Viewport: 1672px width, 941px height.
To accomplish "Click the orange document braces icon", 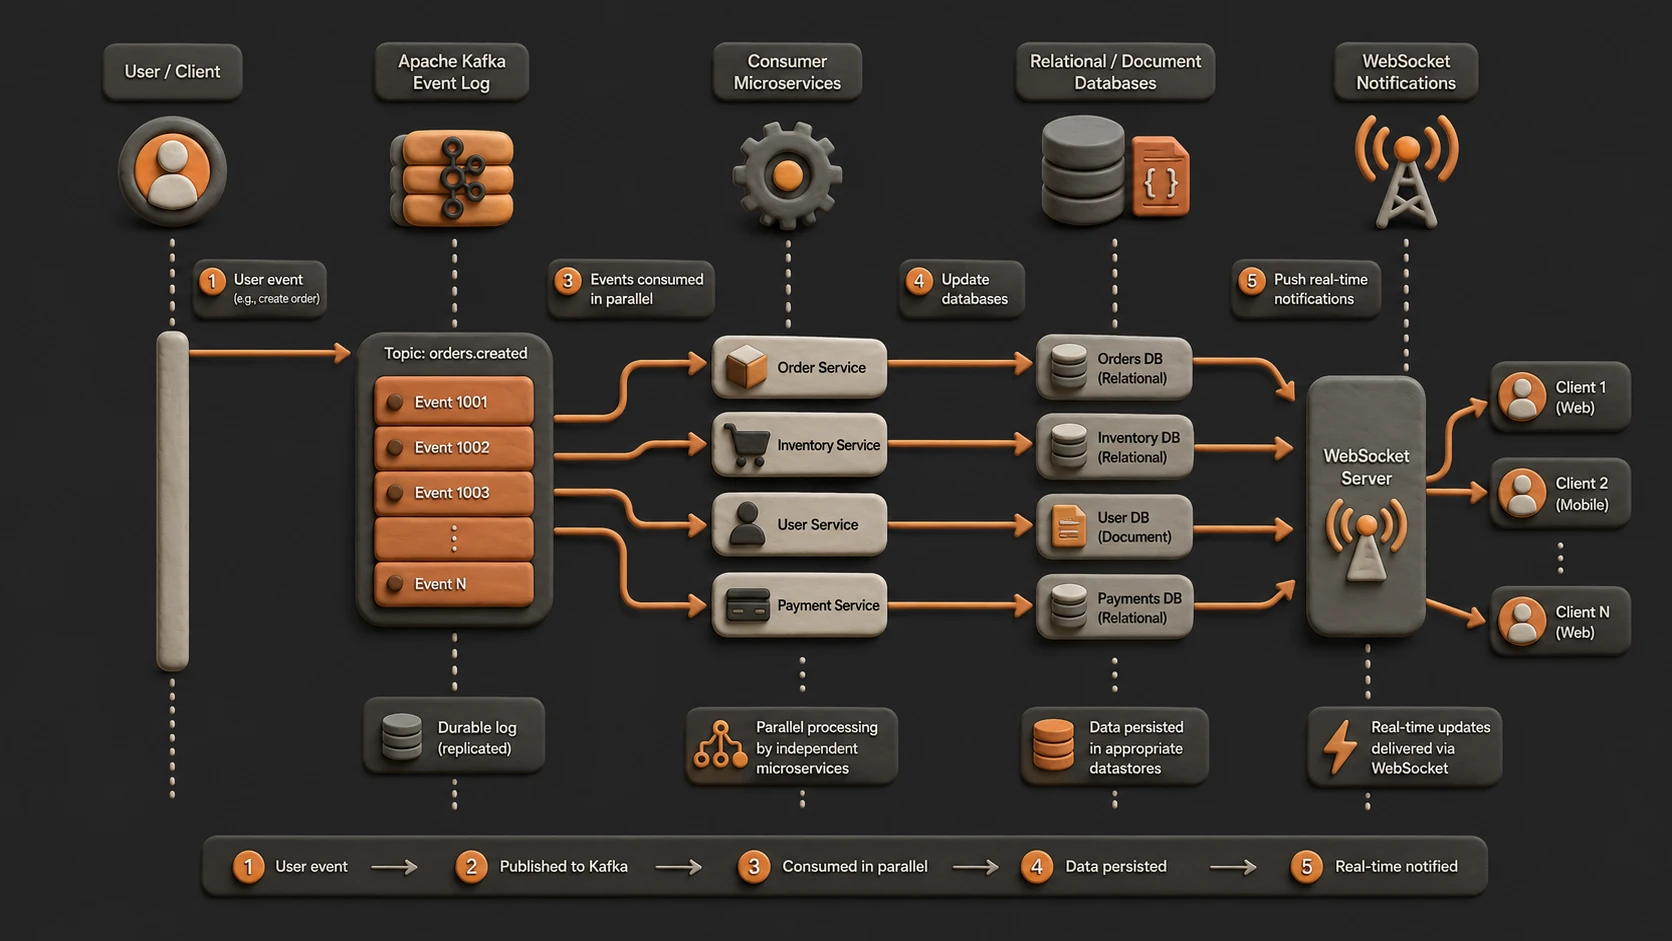I will (x=1160, y=177).
